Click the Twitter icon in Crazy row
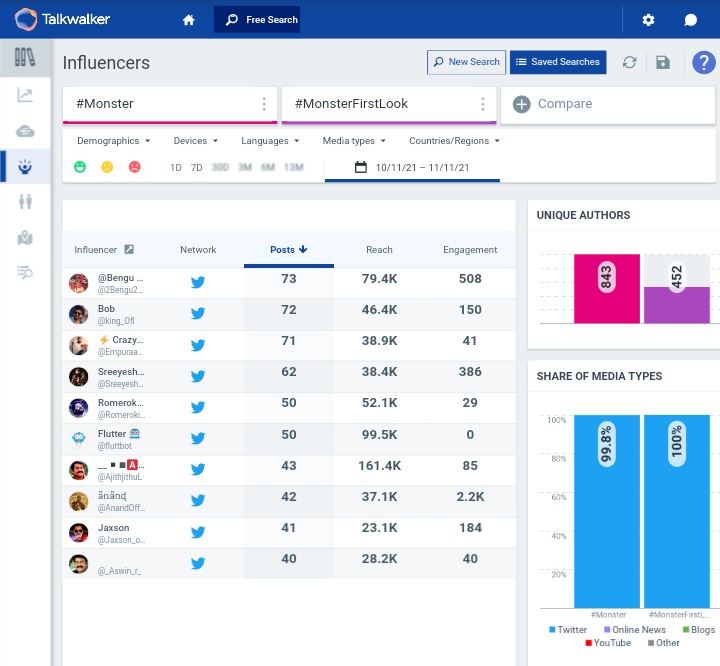 (x=197, y=345)
